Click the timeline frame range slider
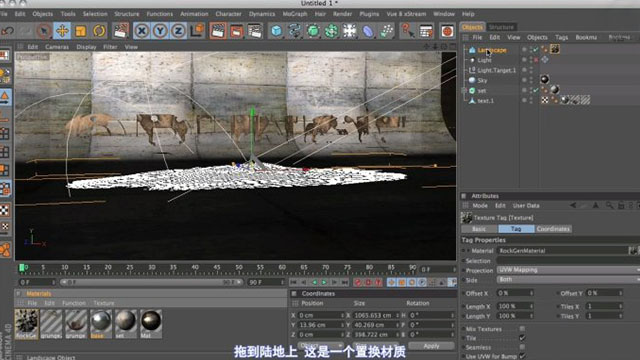This screenshot has height=360, width=640. pos(151,282)
